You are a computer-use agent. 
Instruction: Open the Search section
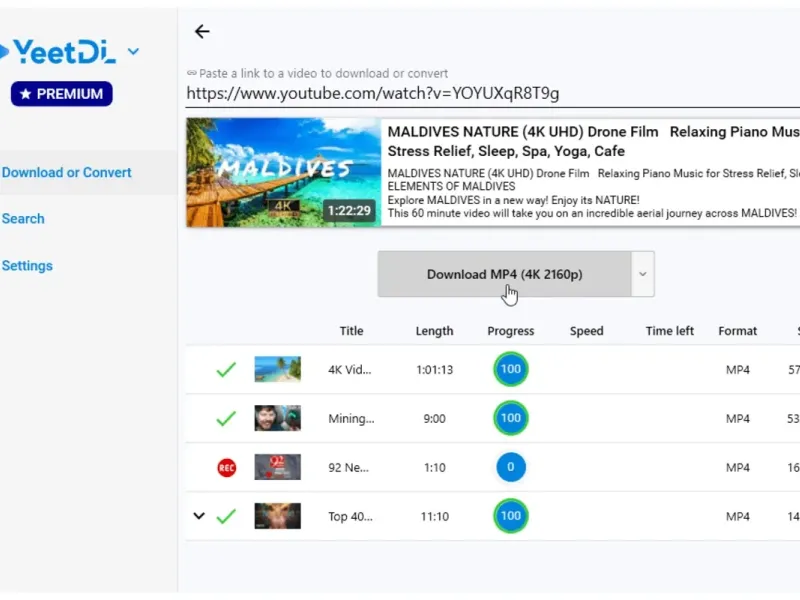pos(23,219)
